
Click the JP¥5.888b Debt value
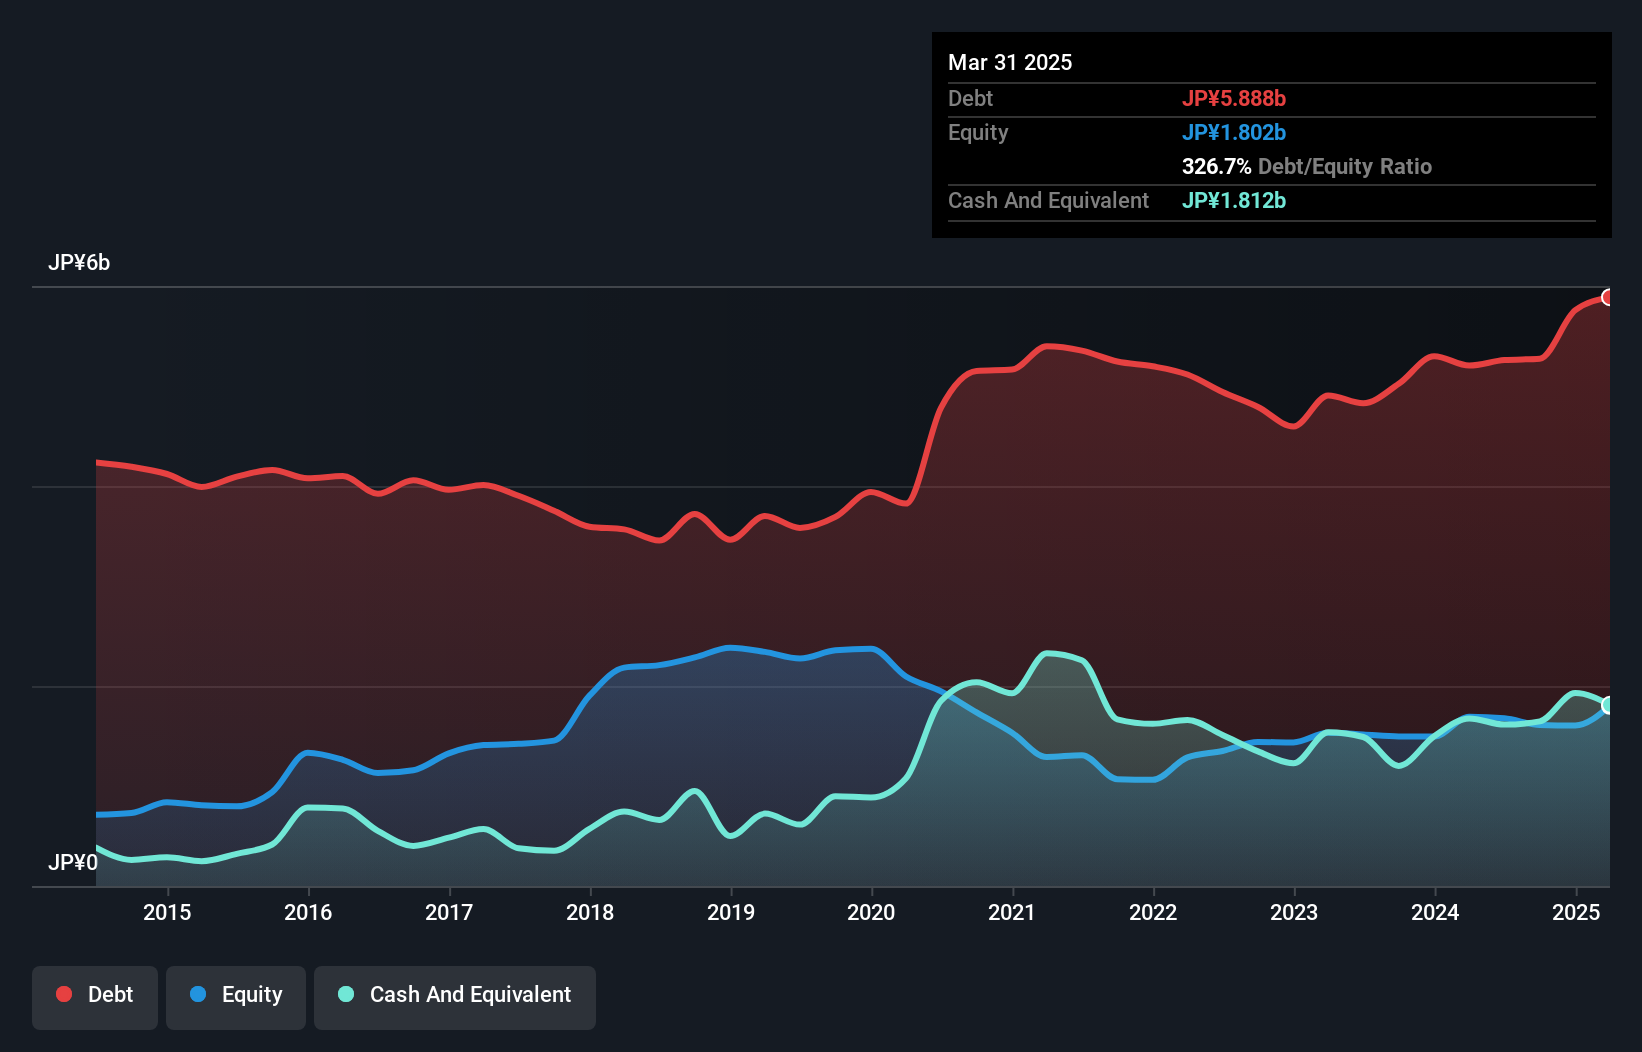point(1234,98)
